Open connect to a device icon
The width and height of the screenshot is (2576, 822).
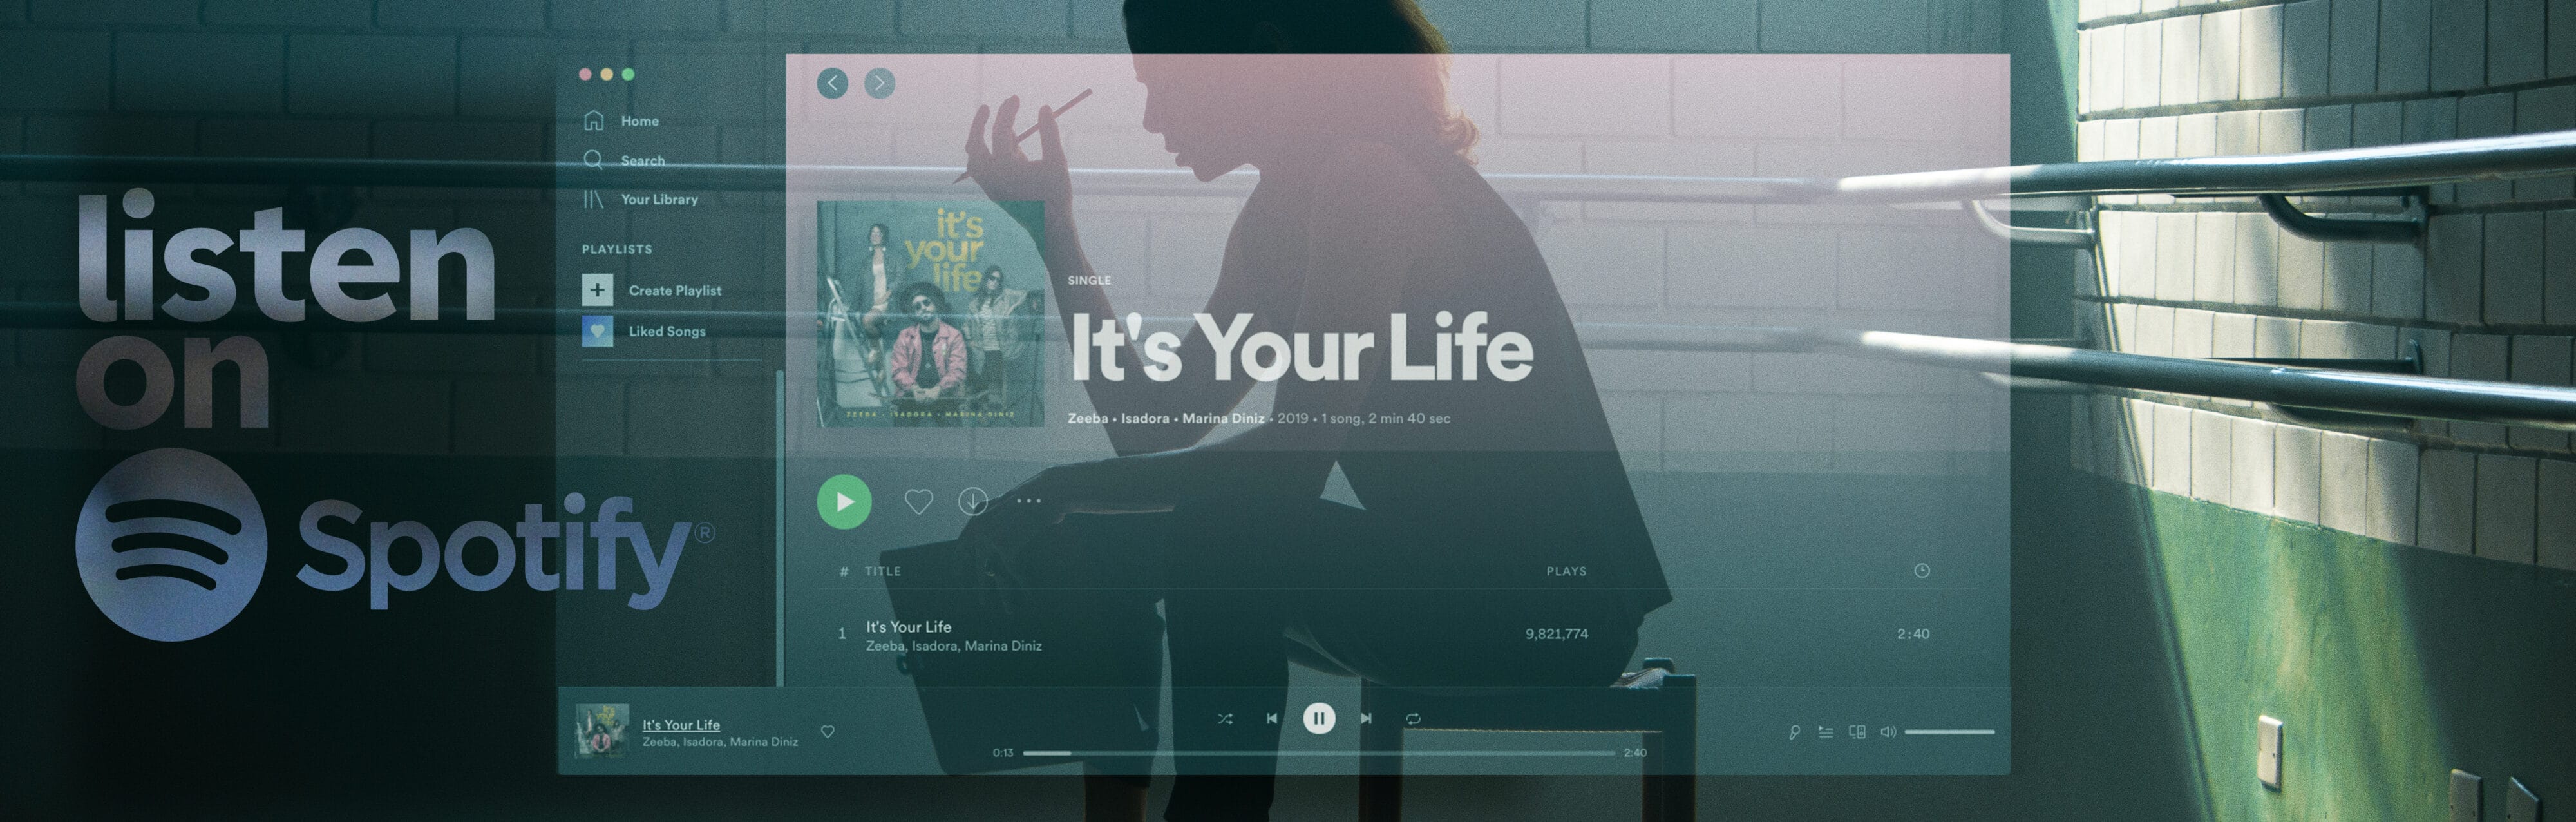(1857, 732)
